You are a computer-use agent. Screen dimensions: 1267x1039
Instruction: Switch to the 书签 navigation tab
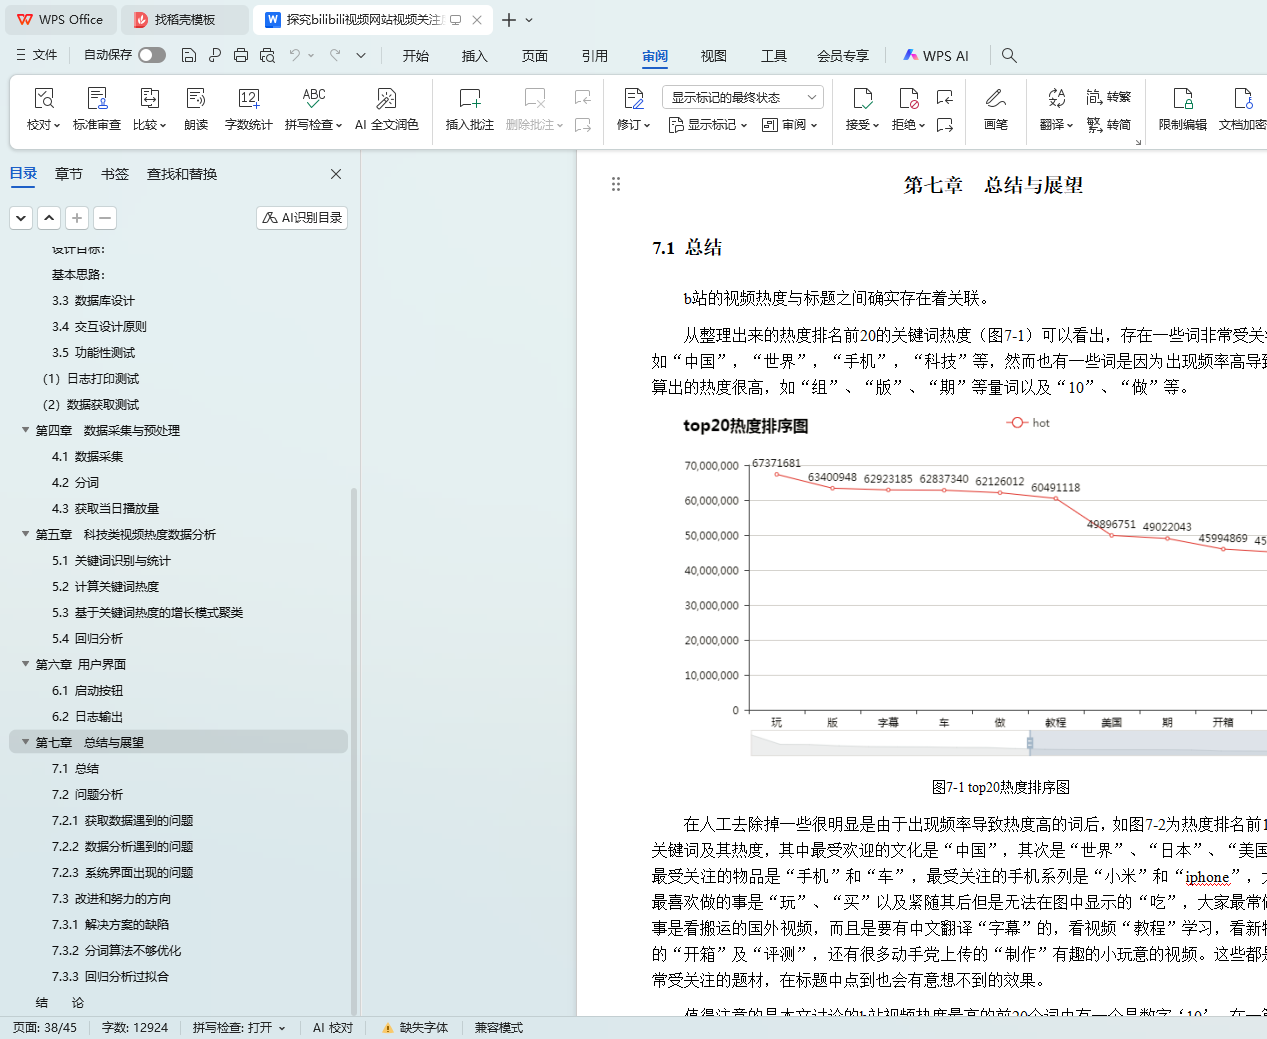click(x=115, y=174)
